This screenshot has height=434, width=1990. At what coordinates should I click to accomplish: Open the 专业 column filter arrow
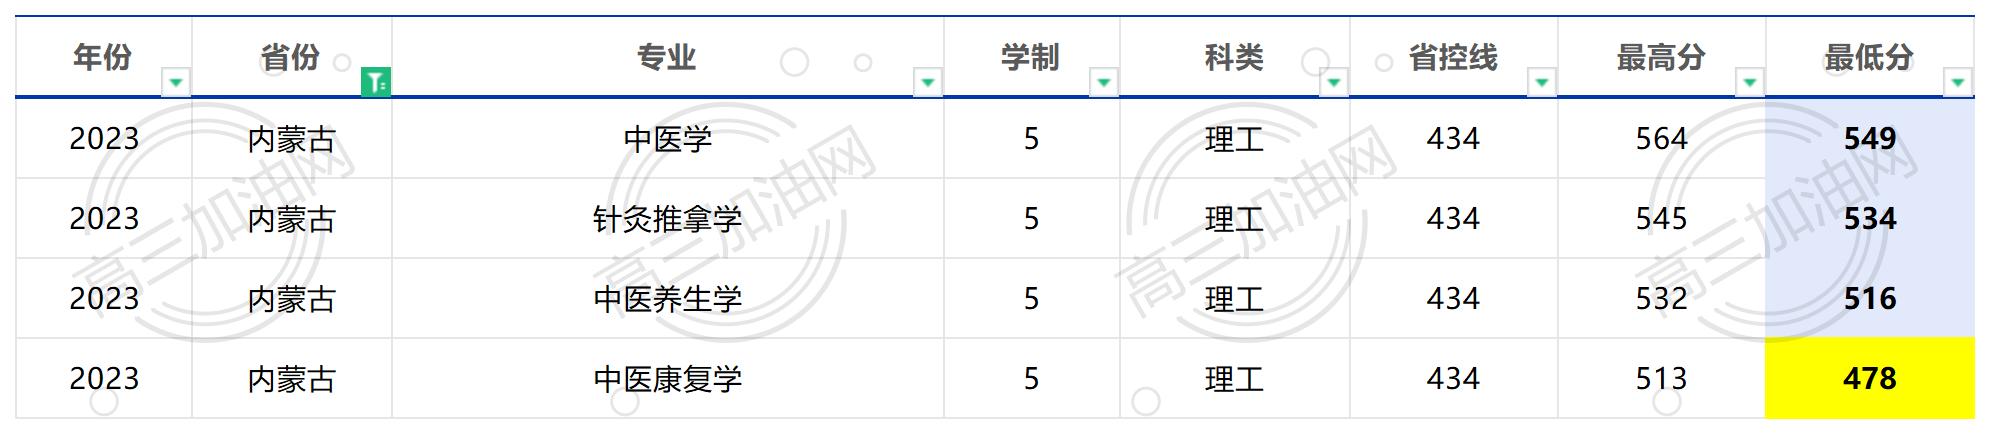point(928,82)
